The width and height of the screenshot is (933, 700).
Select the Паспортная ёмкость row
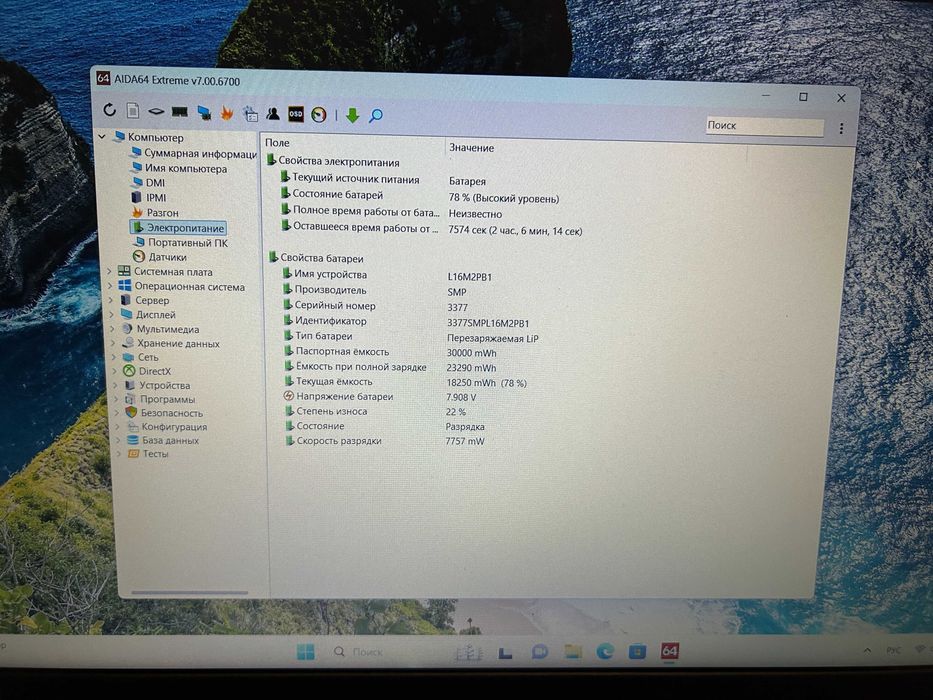(x=390, y=352)
